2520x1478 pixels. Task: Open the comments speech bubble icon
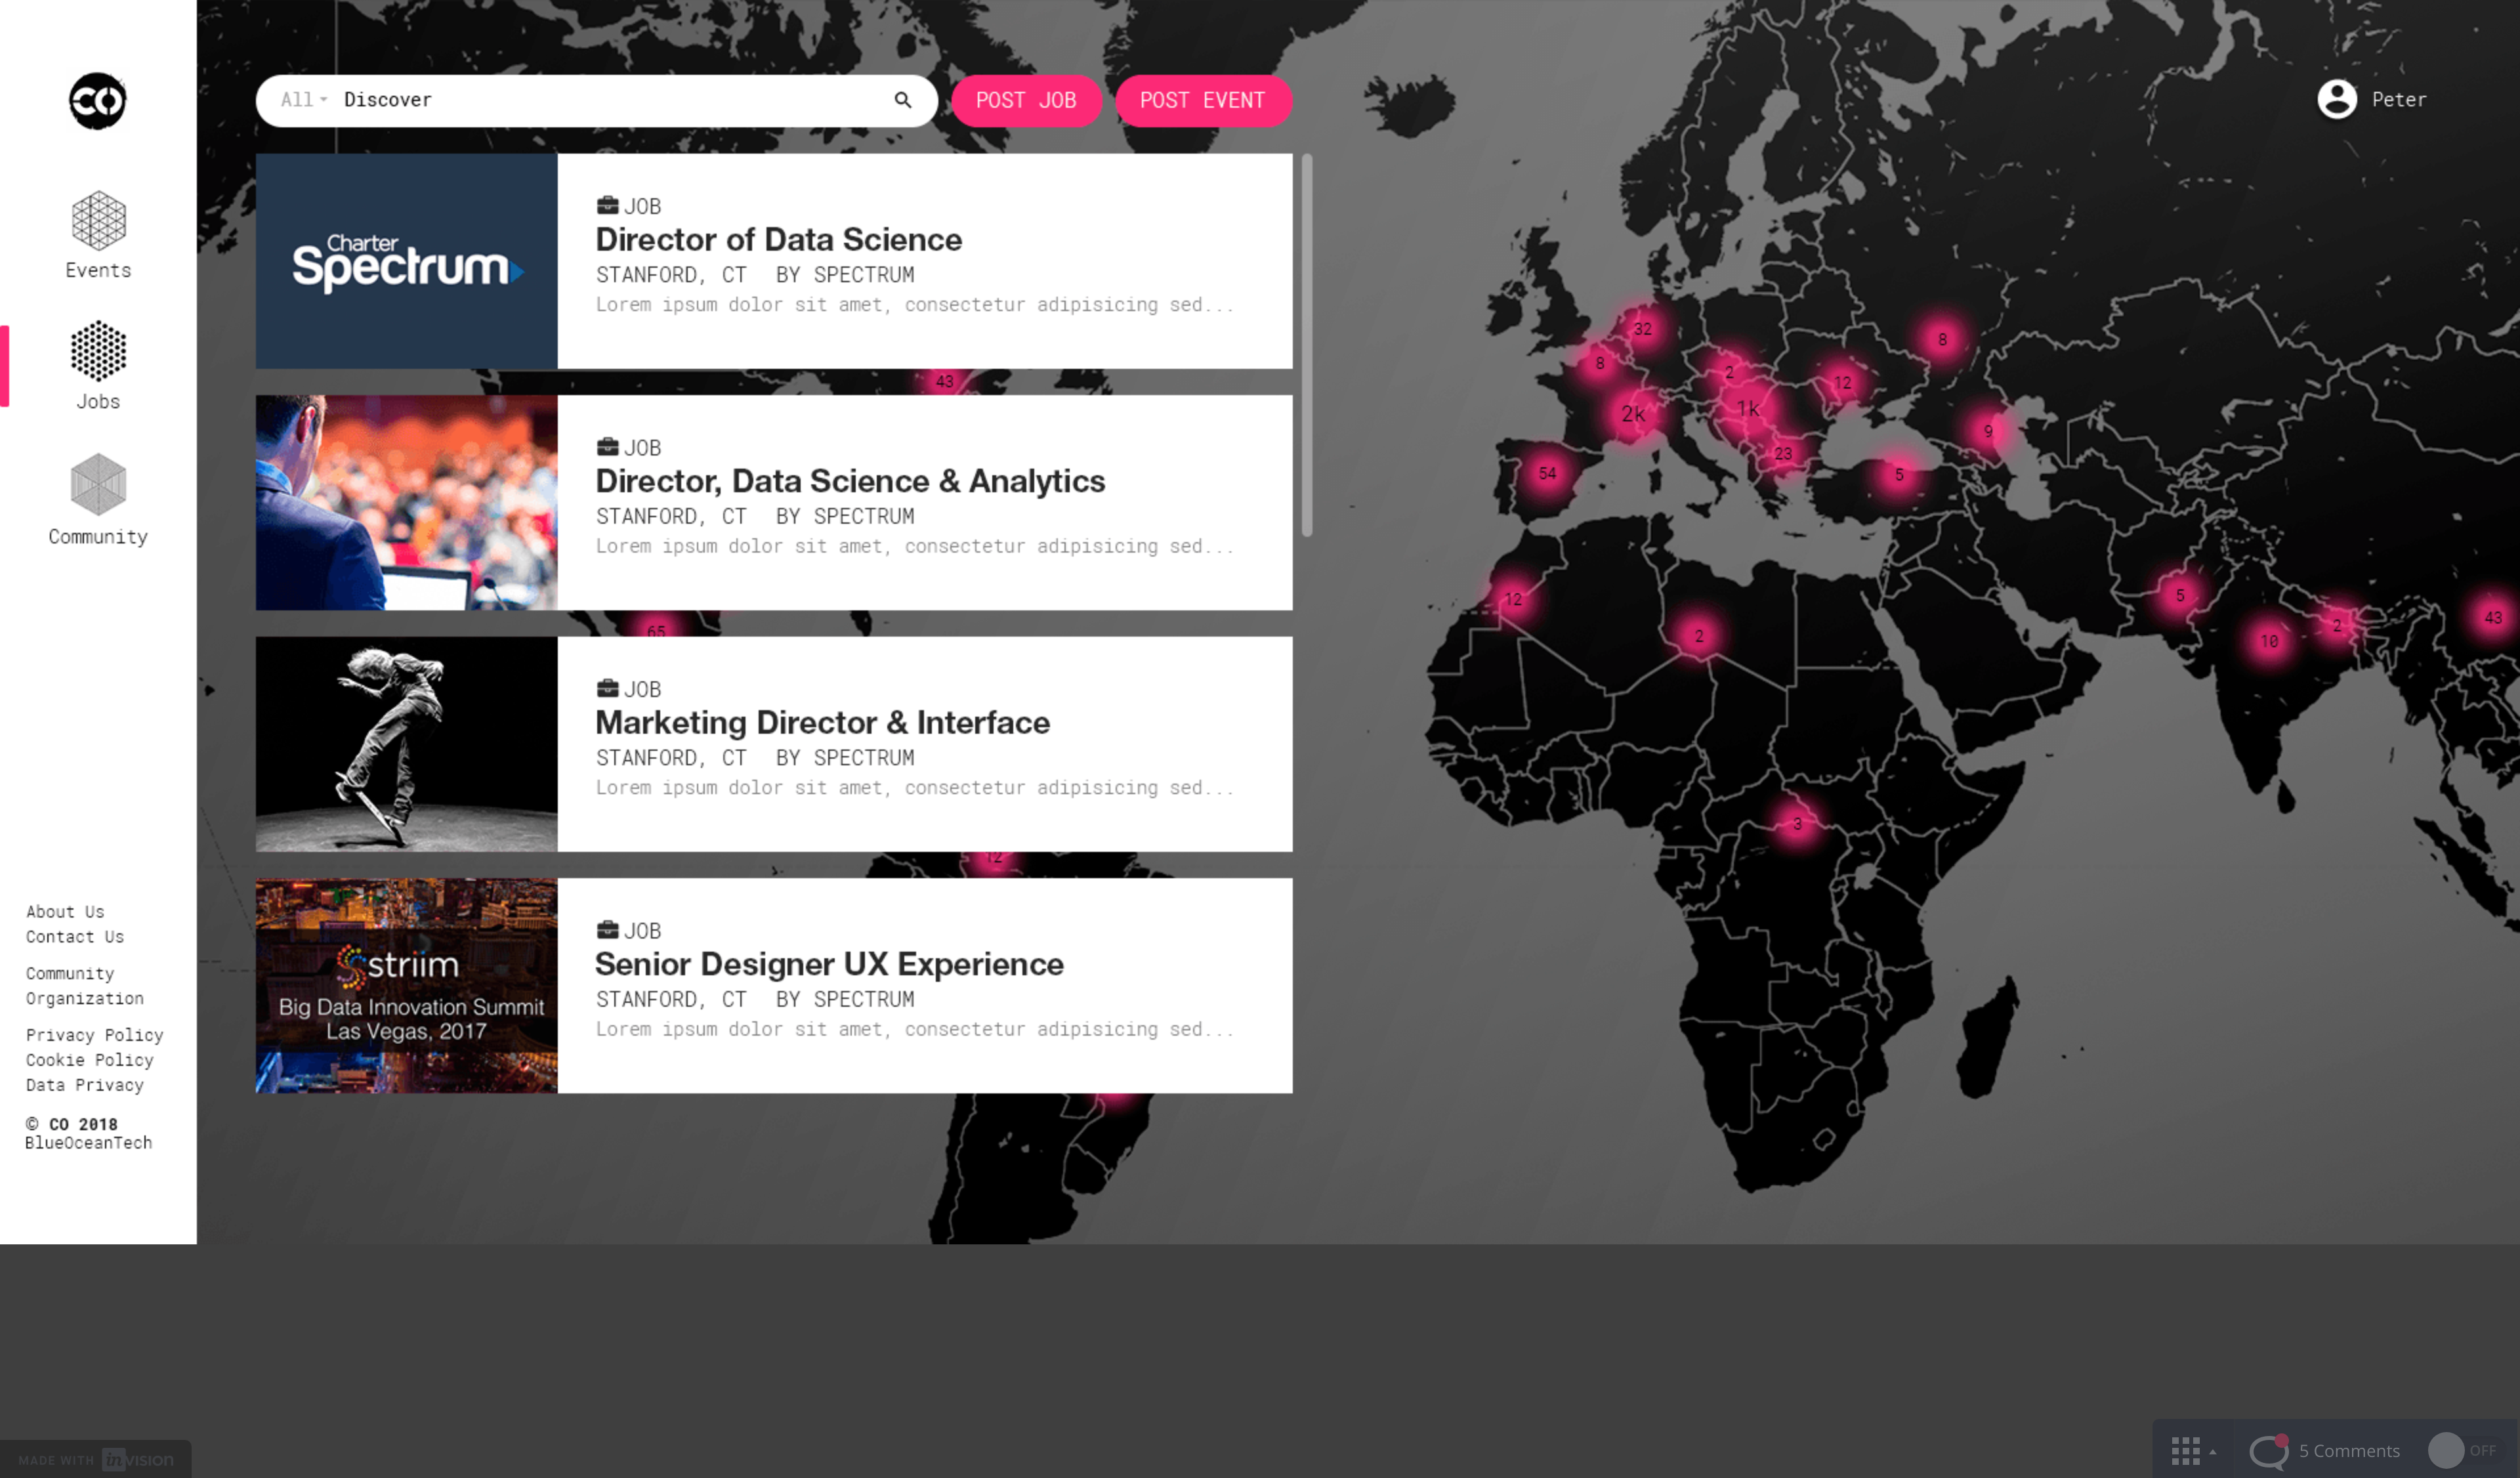tap(2268, 1450)
